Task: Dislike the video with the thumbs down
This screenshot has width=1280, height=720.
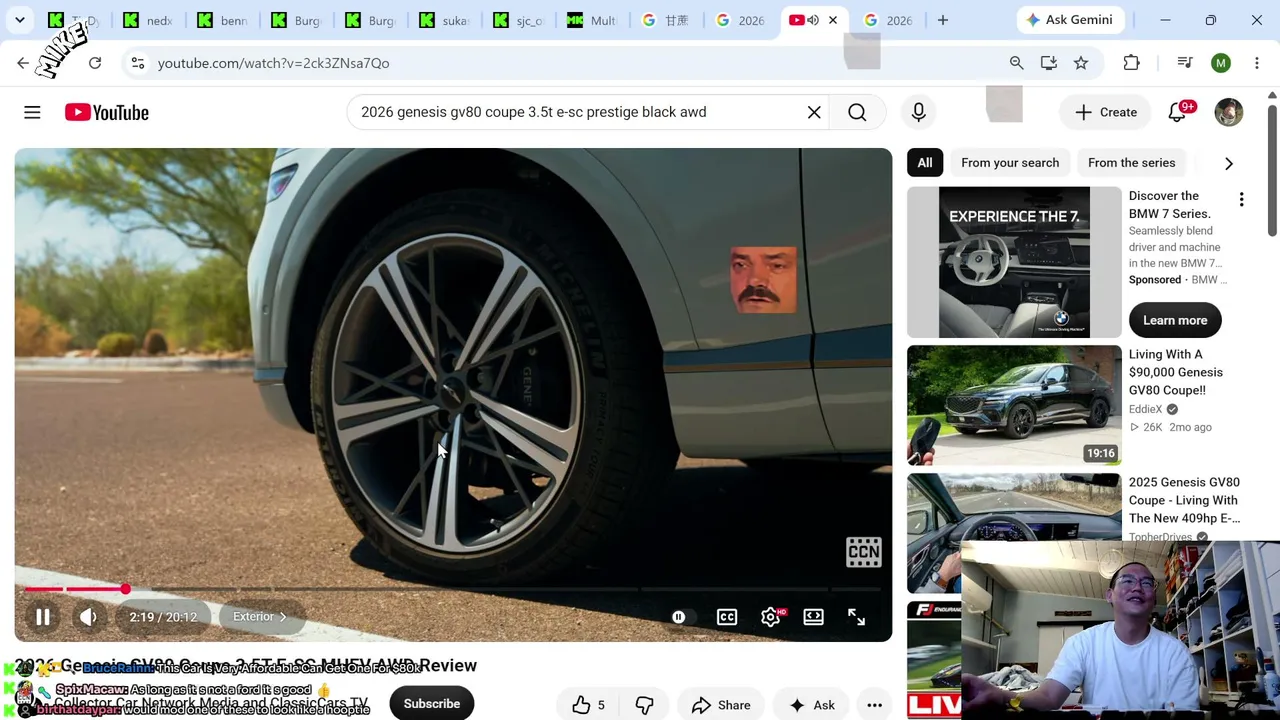Action: 644,705
